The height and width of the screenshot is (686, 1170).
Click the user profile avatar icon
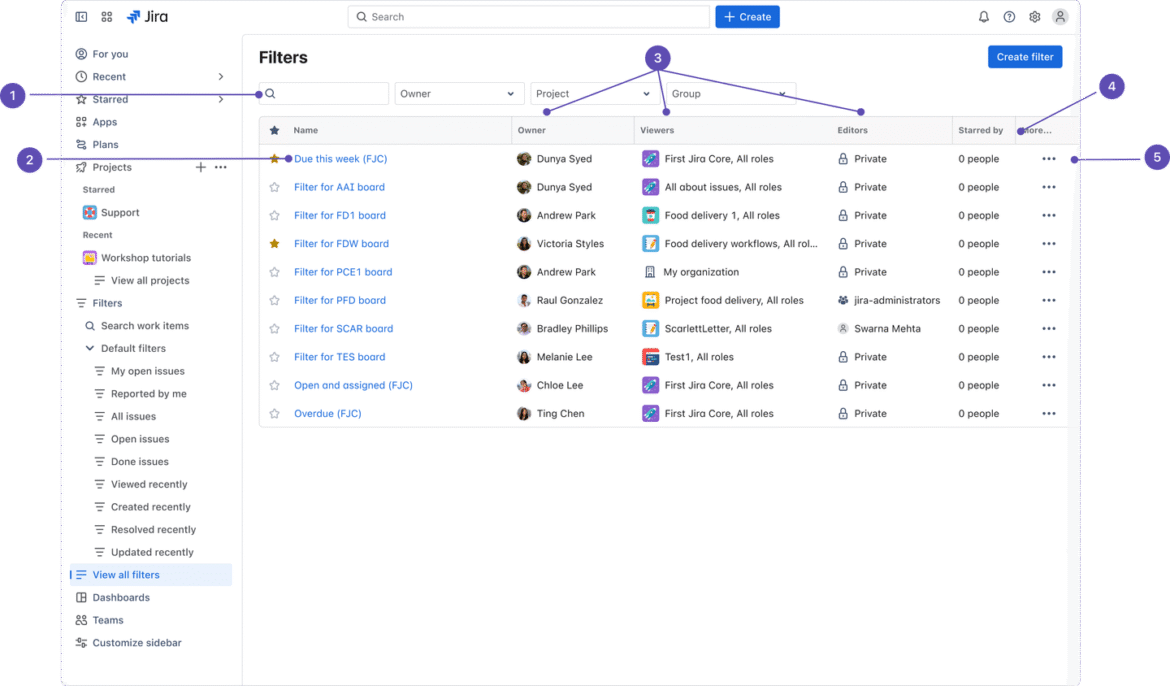pos(1060,17)
